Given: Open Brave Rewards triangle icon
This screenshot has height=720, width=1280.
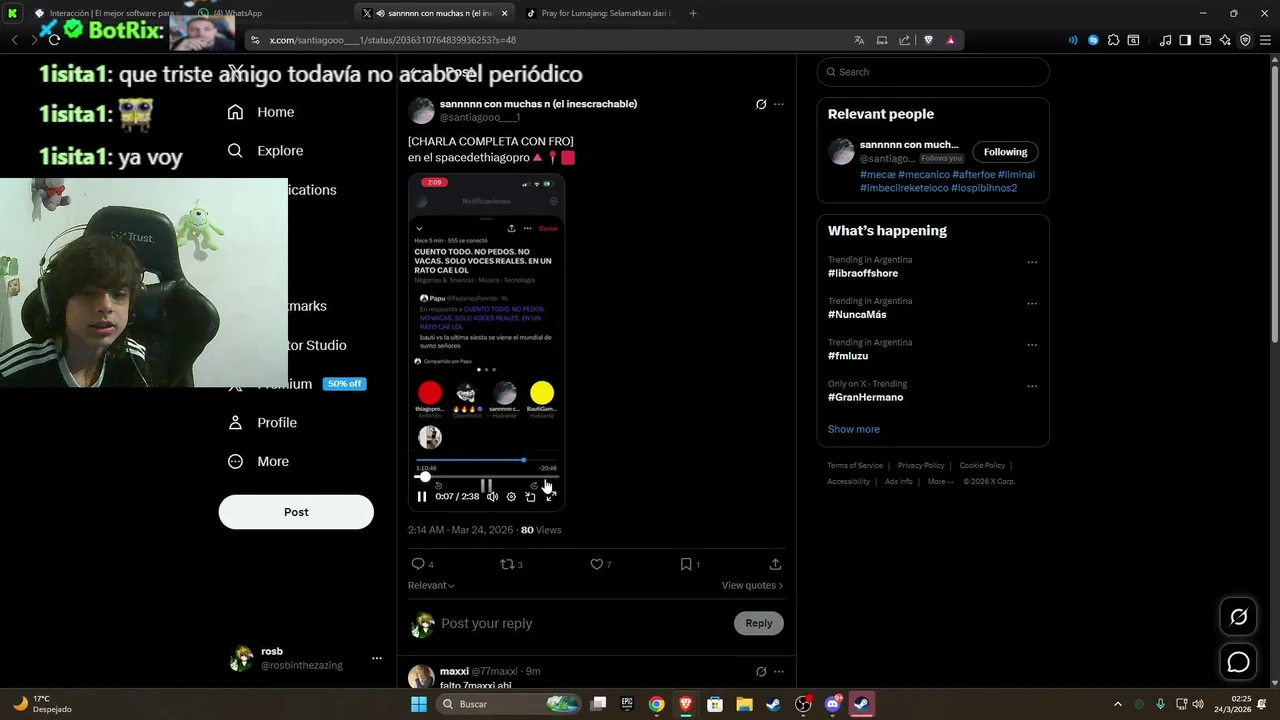Looking at the screenshot, I should pos(950,40).
